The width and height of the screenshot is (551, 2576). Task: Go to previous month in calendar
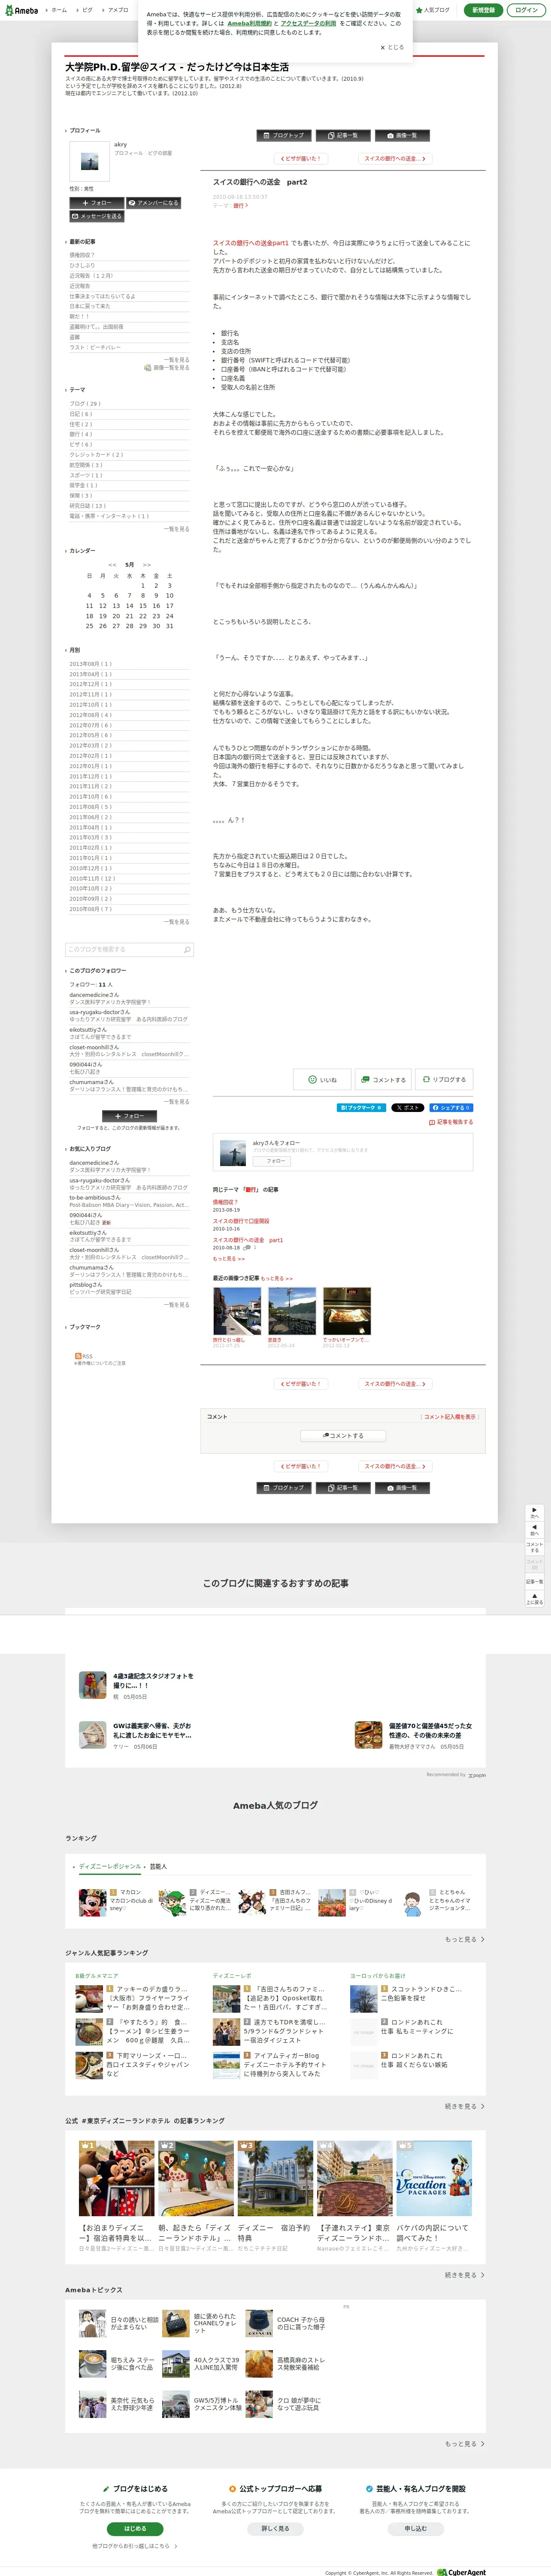tap(112, 565)
